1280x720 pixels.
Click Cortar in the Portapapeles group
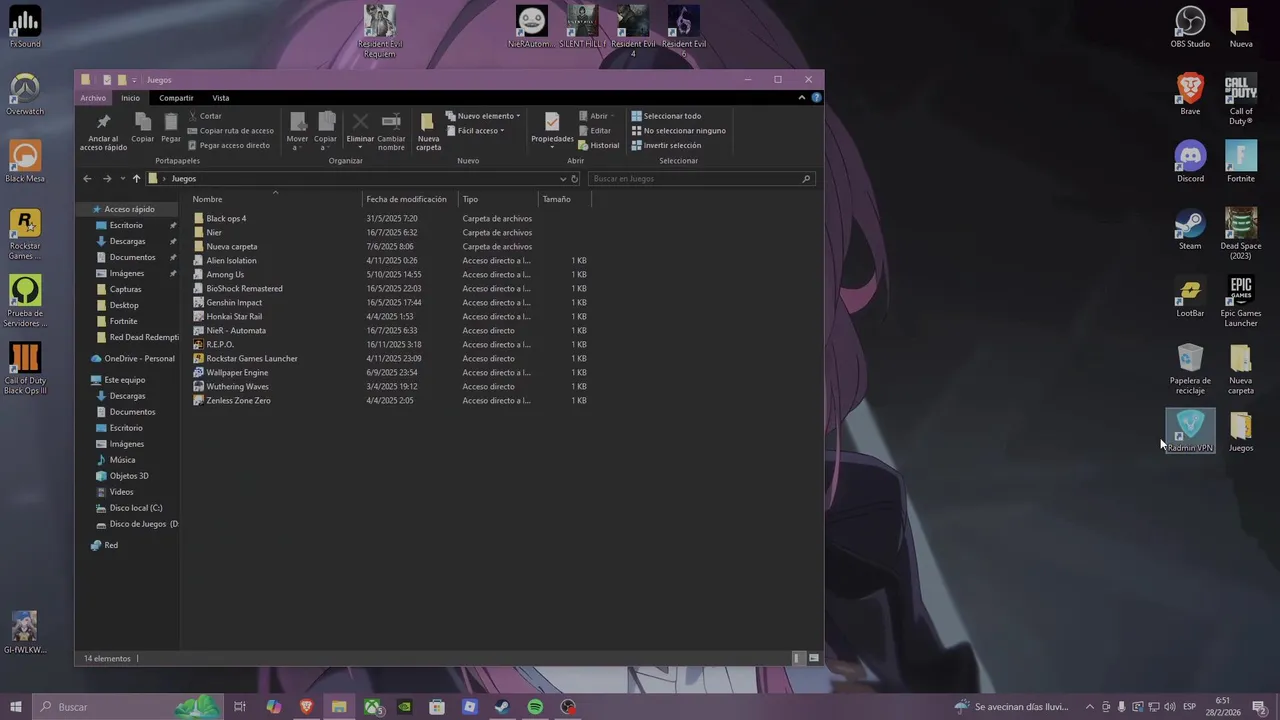point(204,116)
